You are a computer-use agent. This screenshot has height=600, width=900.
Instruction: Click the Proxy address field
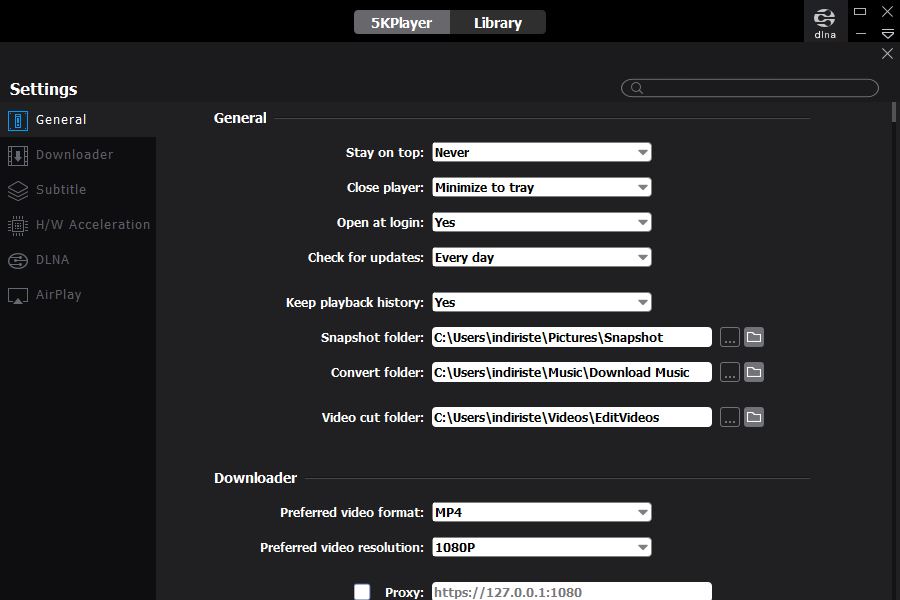tap(572, 592)
